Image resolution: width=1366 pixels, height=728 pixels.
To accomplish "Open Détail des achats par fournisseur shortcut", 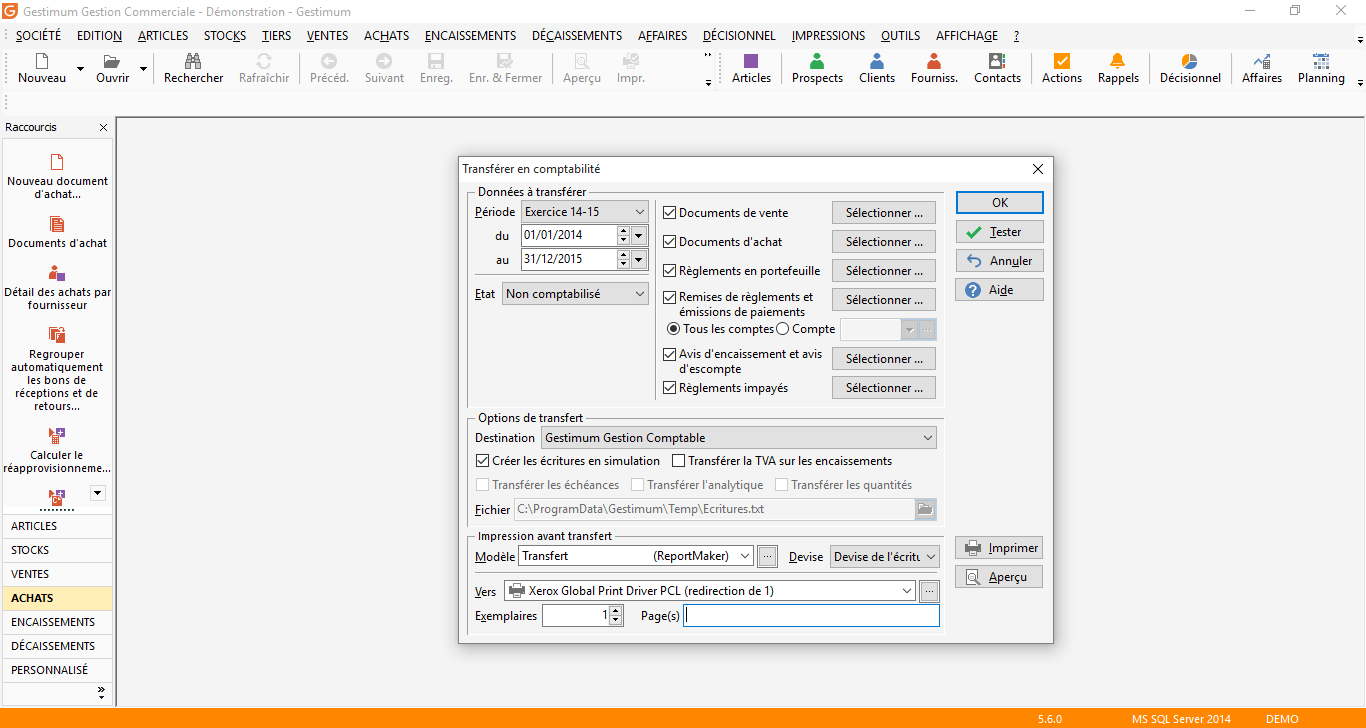I will pyautogui.click(x=57, y=288).
